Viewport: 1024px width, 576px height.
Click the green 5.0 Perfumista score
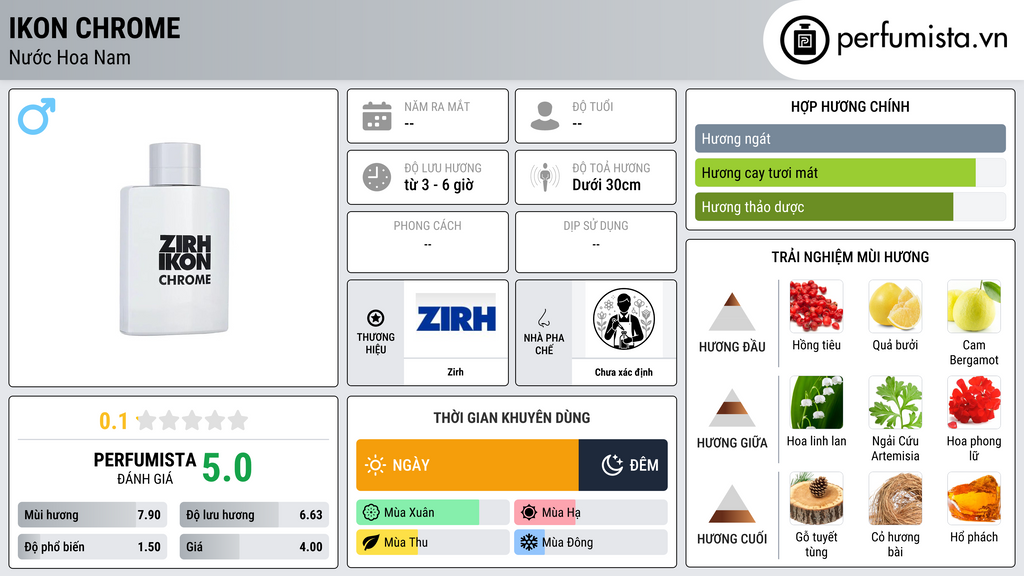pos(227,468)
